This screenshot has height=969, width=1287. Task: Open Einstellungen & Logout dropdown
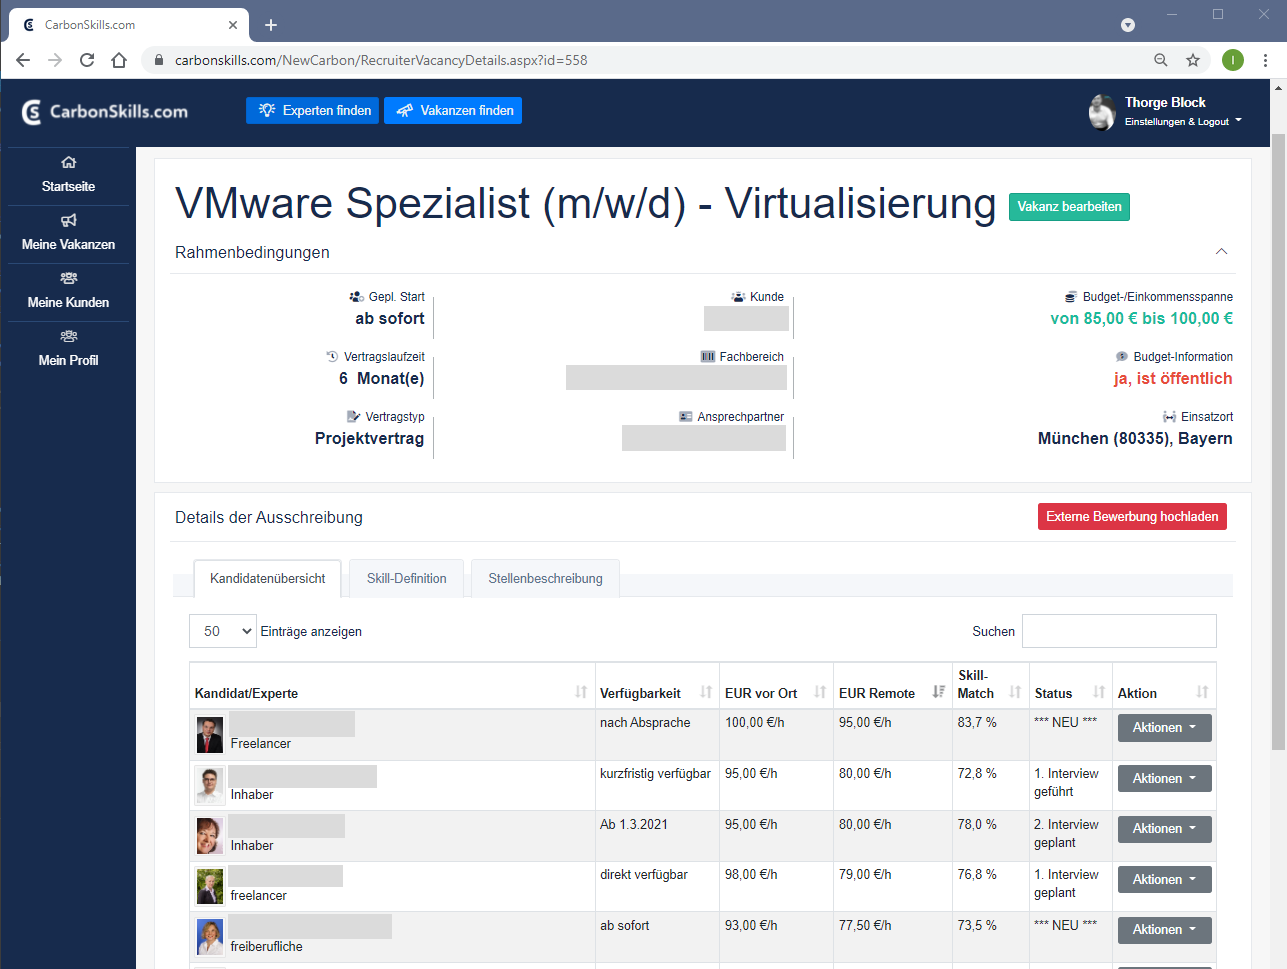point(1183,122)
